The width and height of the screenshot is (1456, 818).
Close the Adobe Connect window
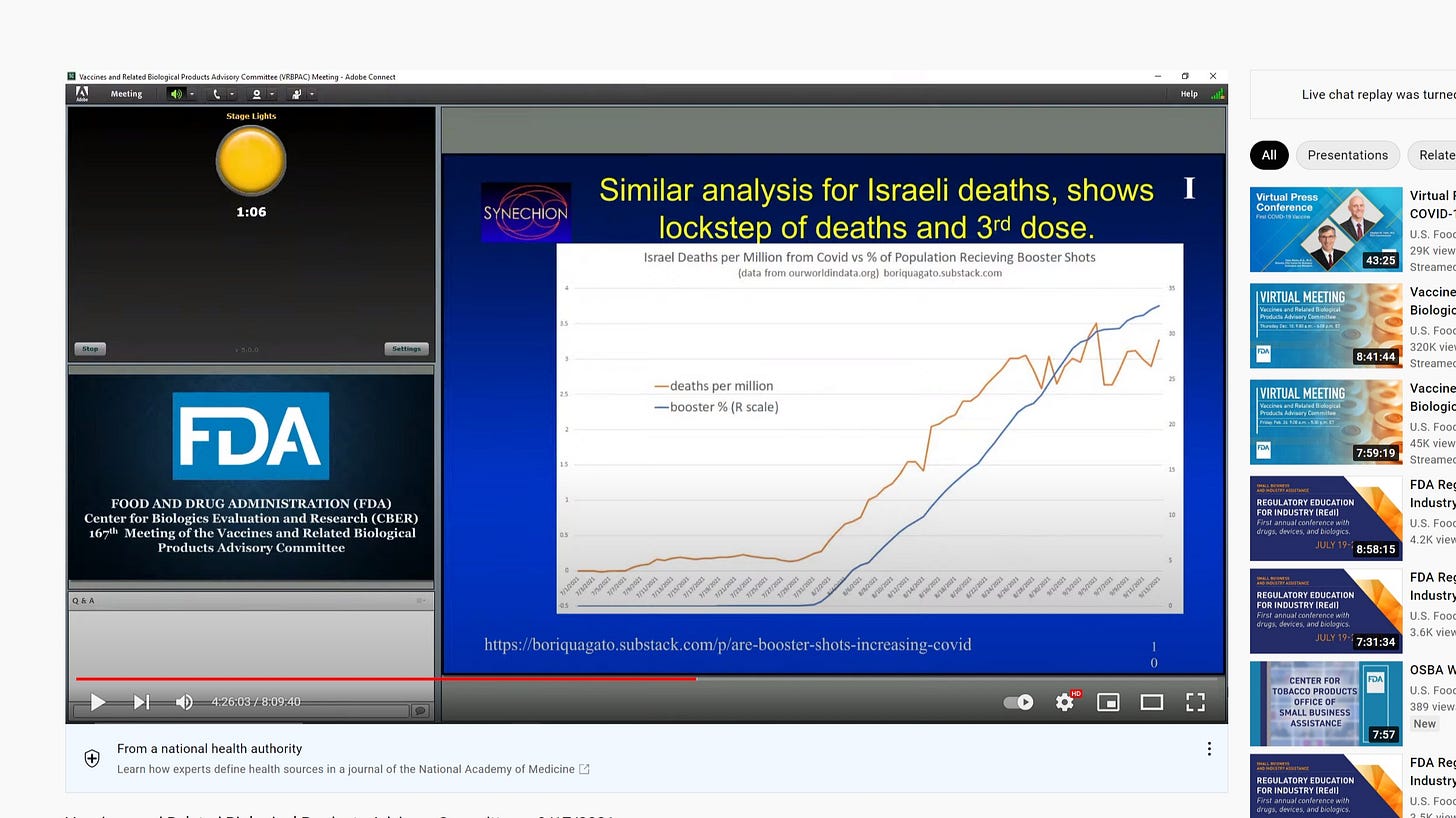[x=1213, y=76]
